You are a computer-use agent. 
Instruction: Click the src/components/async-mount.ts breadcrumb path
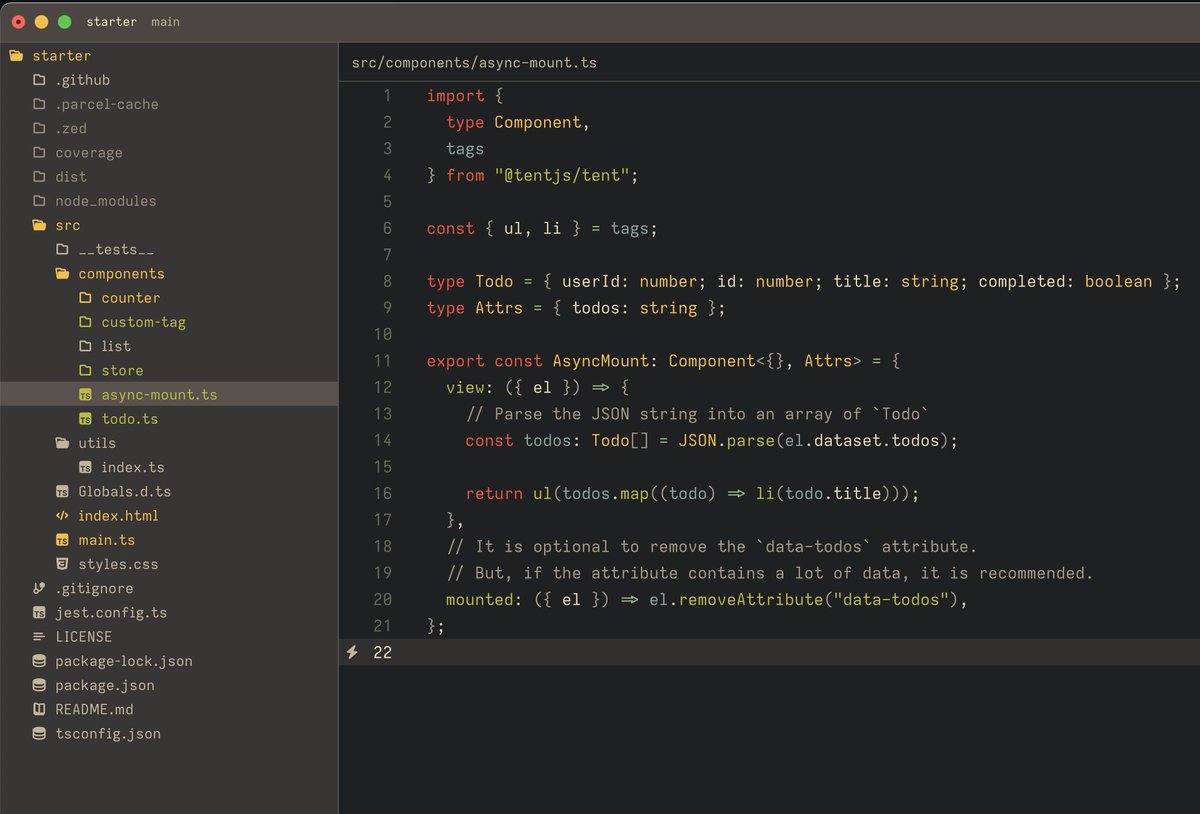(474, 63)
